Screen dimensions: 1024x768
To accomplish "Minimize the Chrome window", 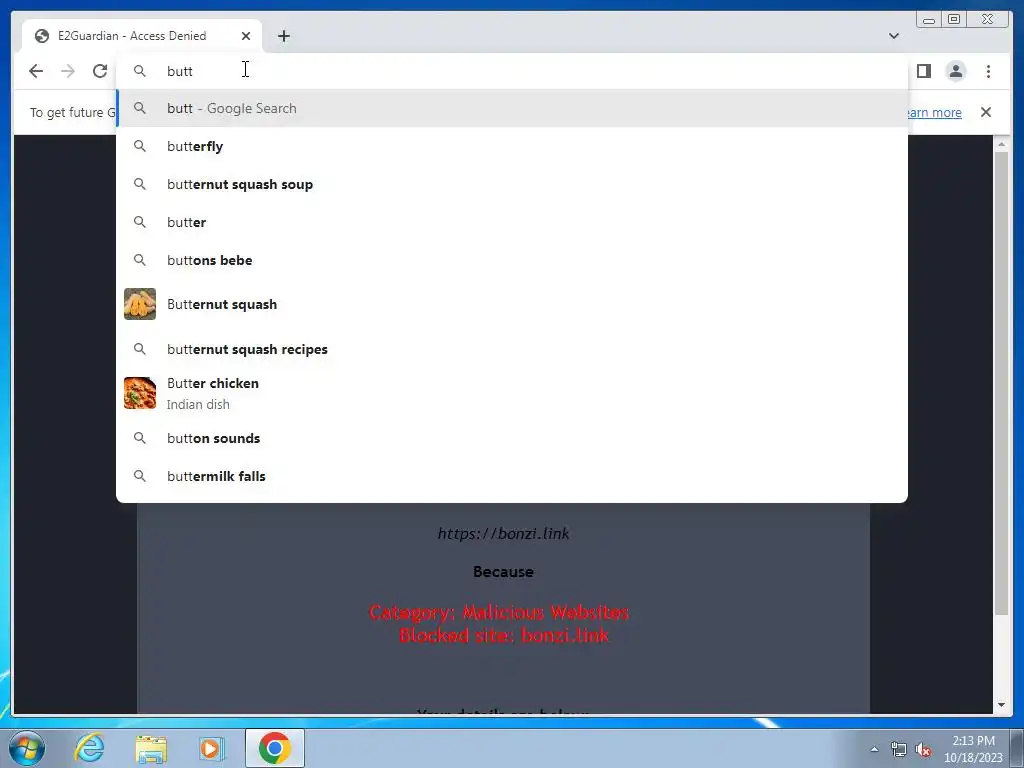I will [x=929, y=19].
